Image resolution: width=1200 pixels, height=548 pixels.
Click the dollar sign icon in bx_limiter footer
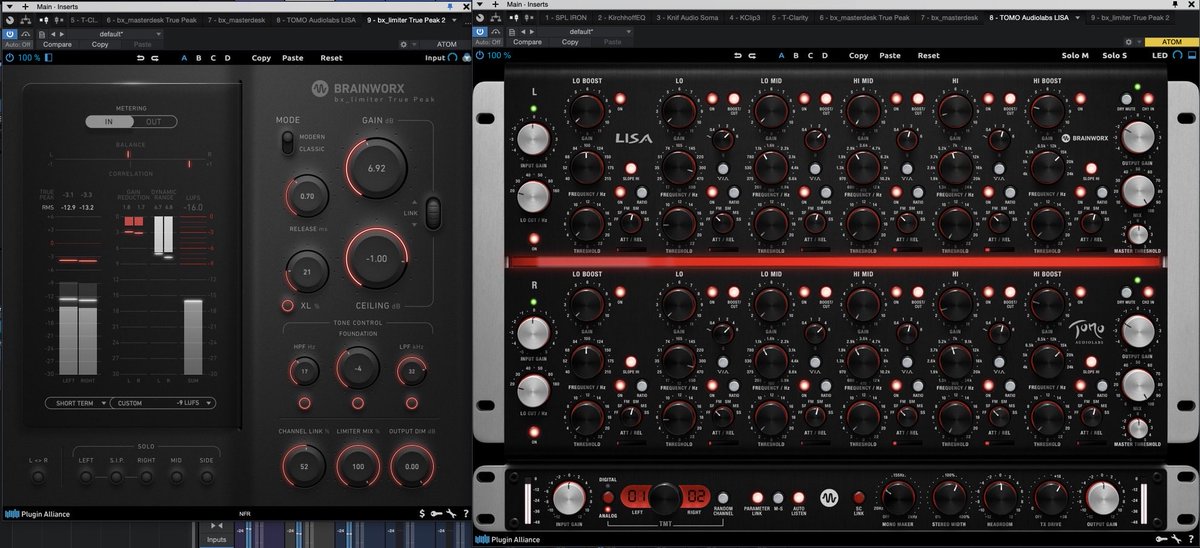pyautogui.click(x=424, y=513)
